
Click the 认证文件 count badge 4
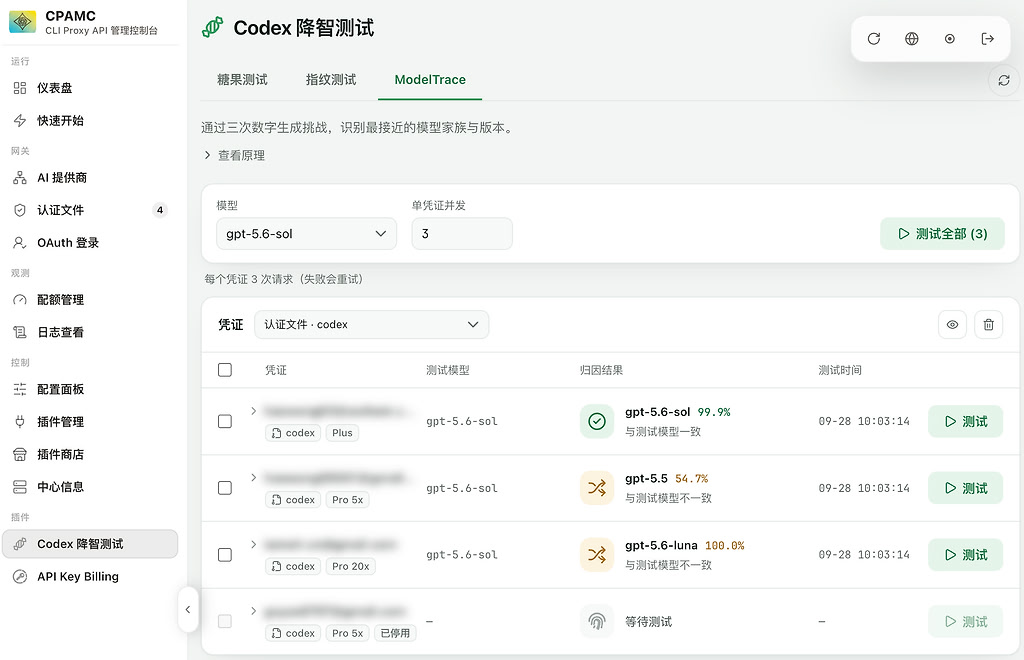click(160, 210)
